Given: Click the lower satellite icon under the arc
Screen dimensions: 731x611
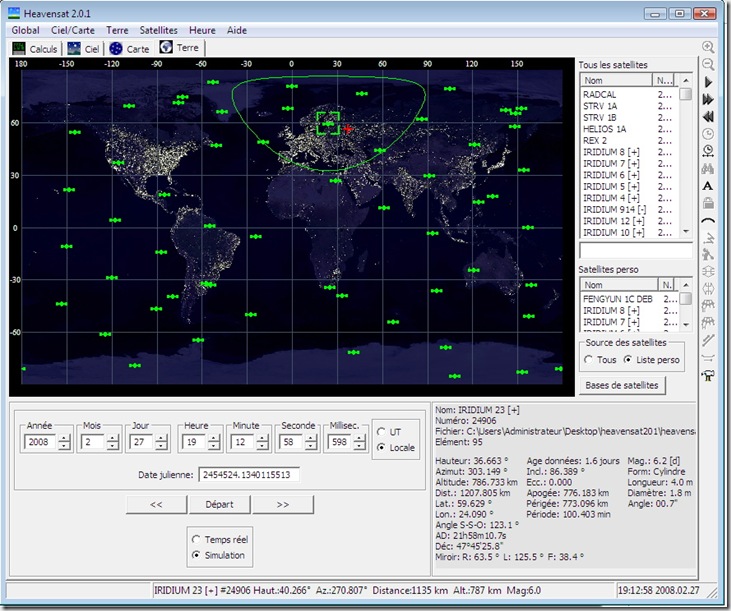Looking at the screenshot, I should click(708, 254).
